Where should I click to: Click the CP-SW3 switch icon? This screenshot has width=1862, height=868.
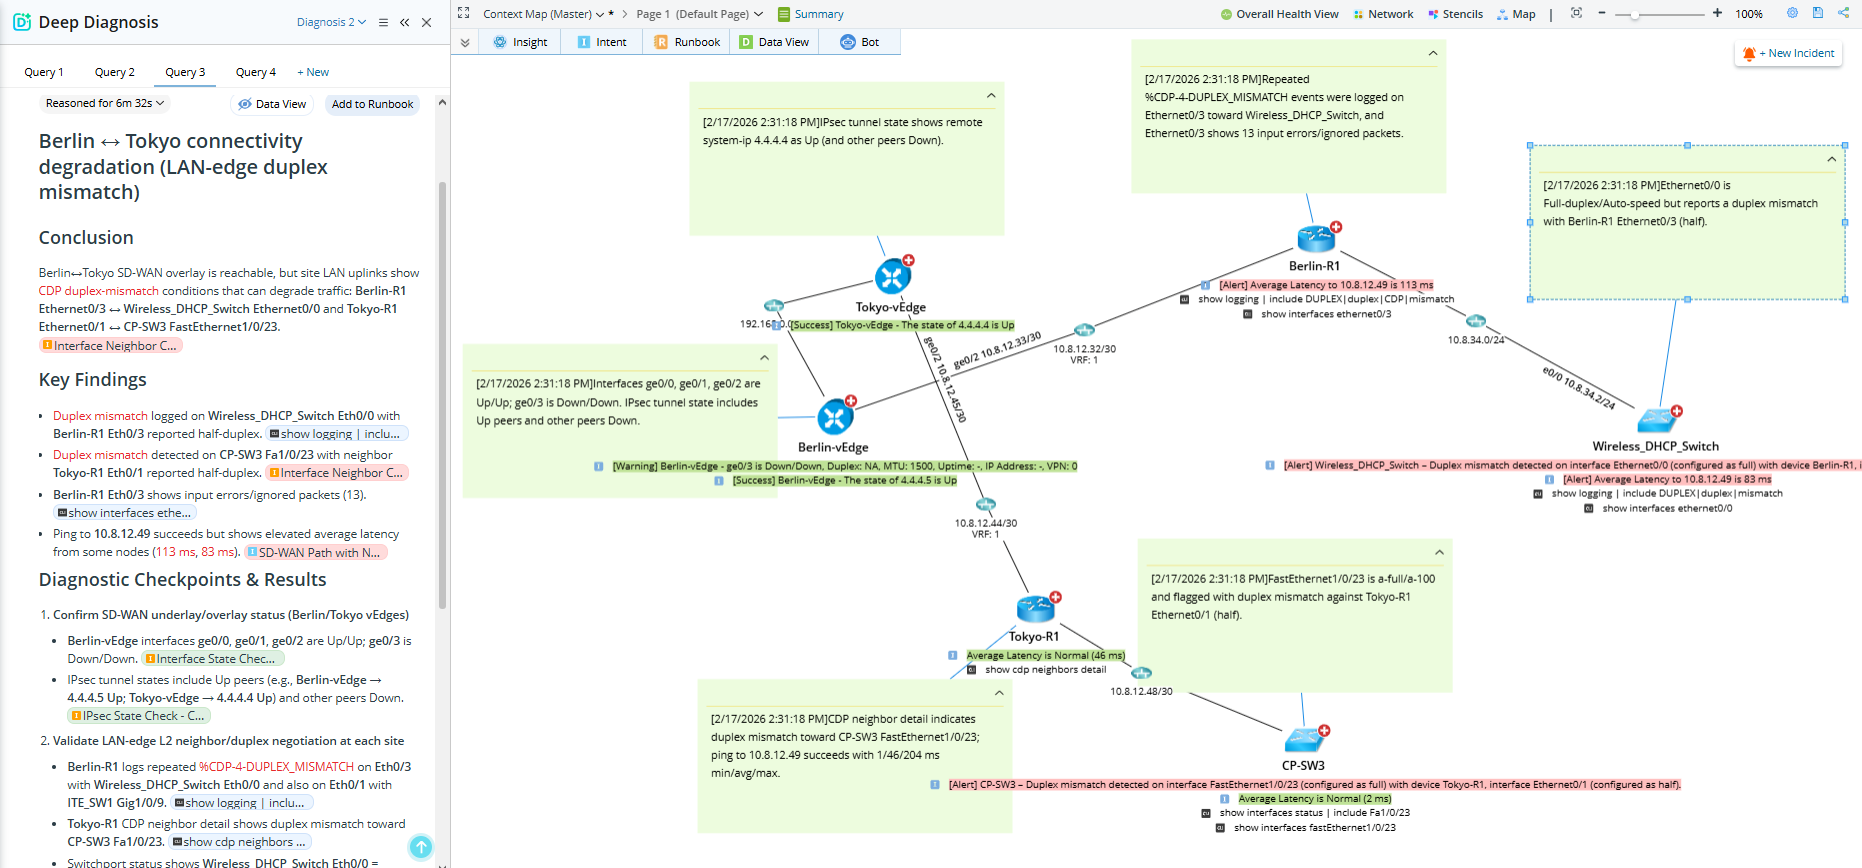1304,740
